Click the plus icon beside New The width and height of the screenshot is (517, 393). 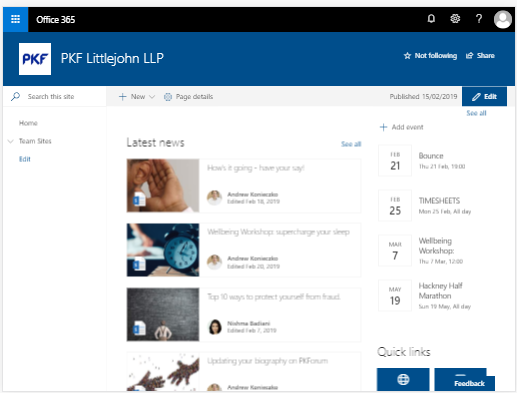123,97
